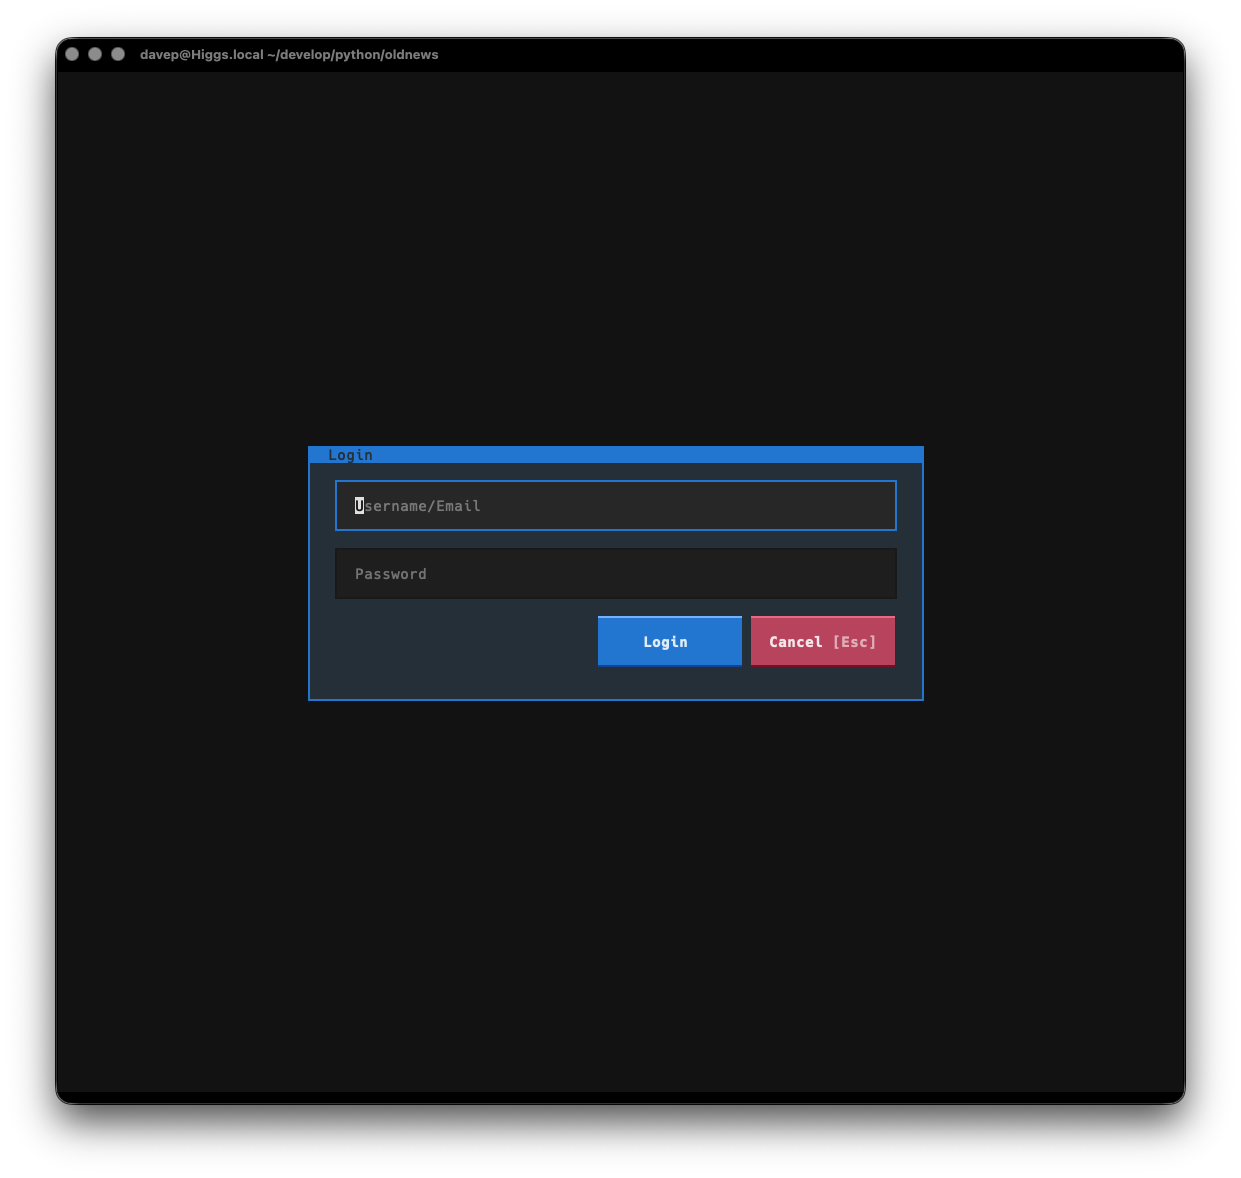The image size is (1241, 1178).
Task: Click the [Esc] hint inside Cancel button
Action: [x=856, y=641]
